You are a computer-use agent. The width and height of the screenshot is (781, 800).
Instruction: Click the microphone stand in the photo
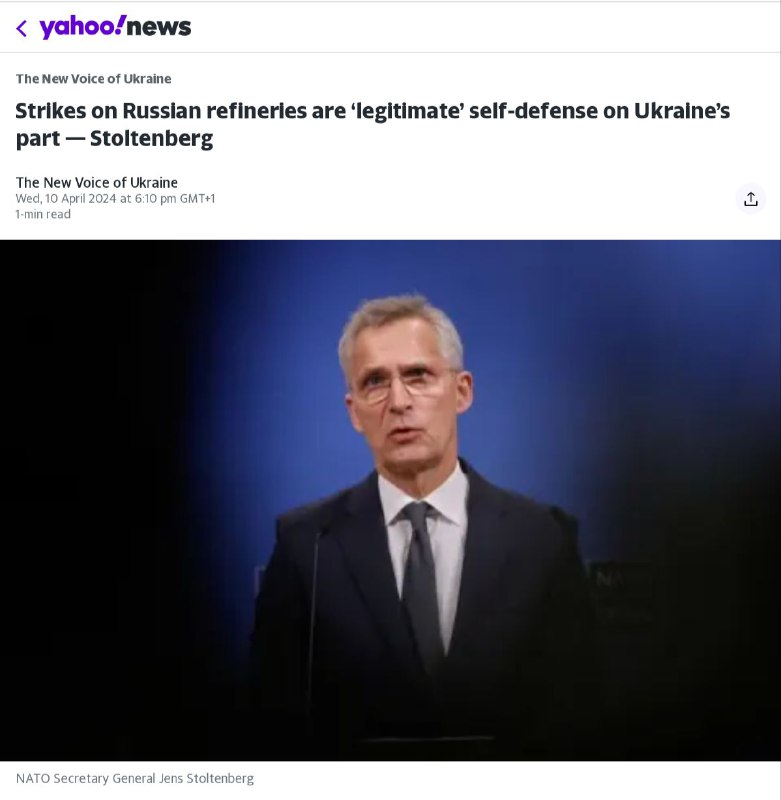pyautogui.click(x=314, y=612)
